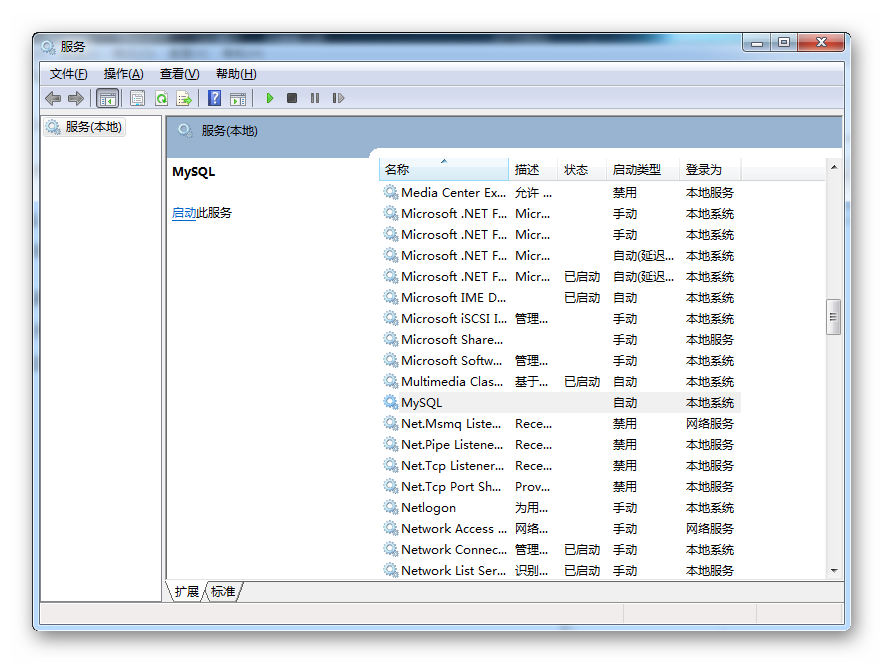This screenshot has width=884, height=664.
Task: Click the MySQL heading in detail pane
Action: [193, 172]
